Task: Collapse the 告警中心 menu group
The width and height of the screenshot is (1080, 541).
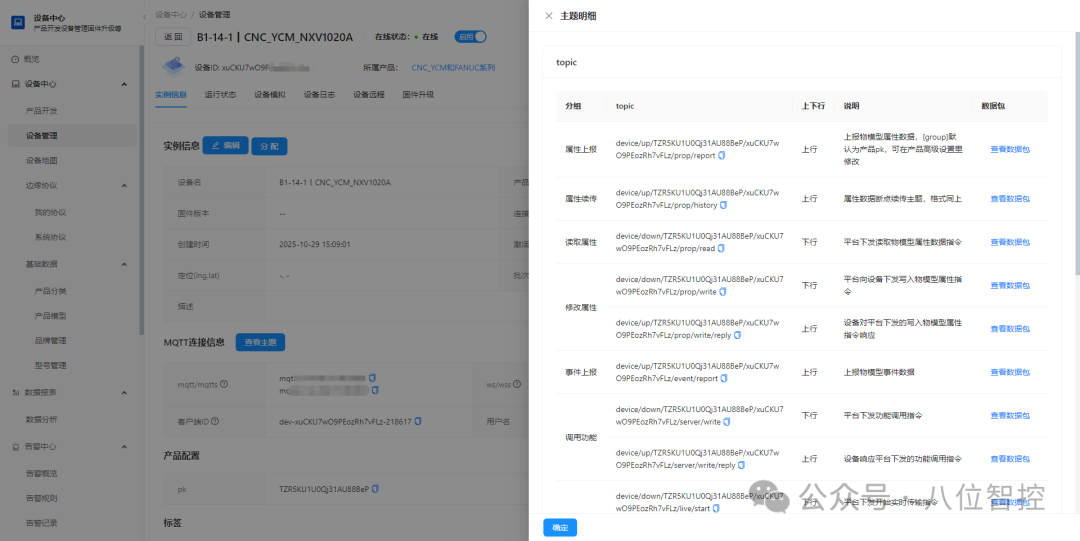Action: 124,447
